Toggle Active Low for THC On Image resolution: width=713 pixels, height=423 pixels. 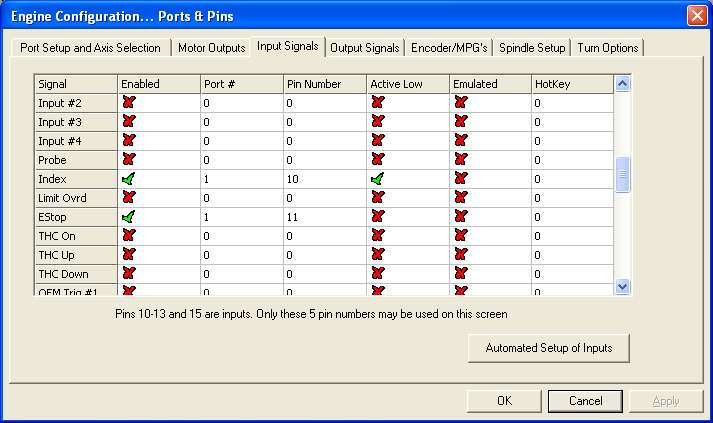(x=378, y=236)
